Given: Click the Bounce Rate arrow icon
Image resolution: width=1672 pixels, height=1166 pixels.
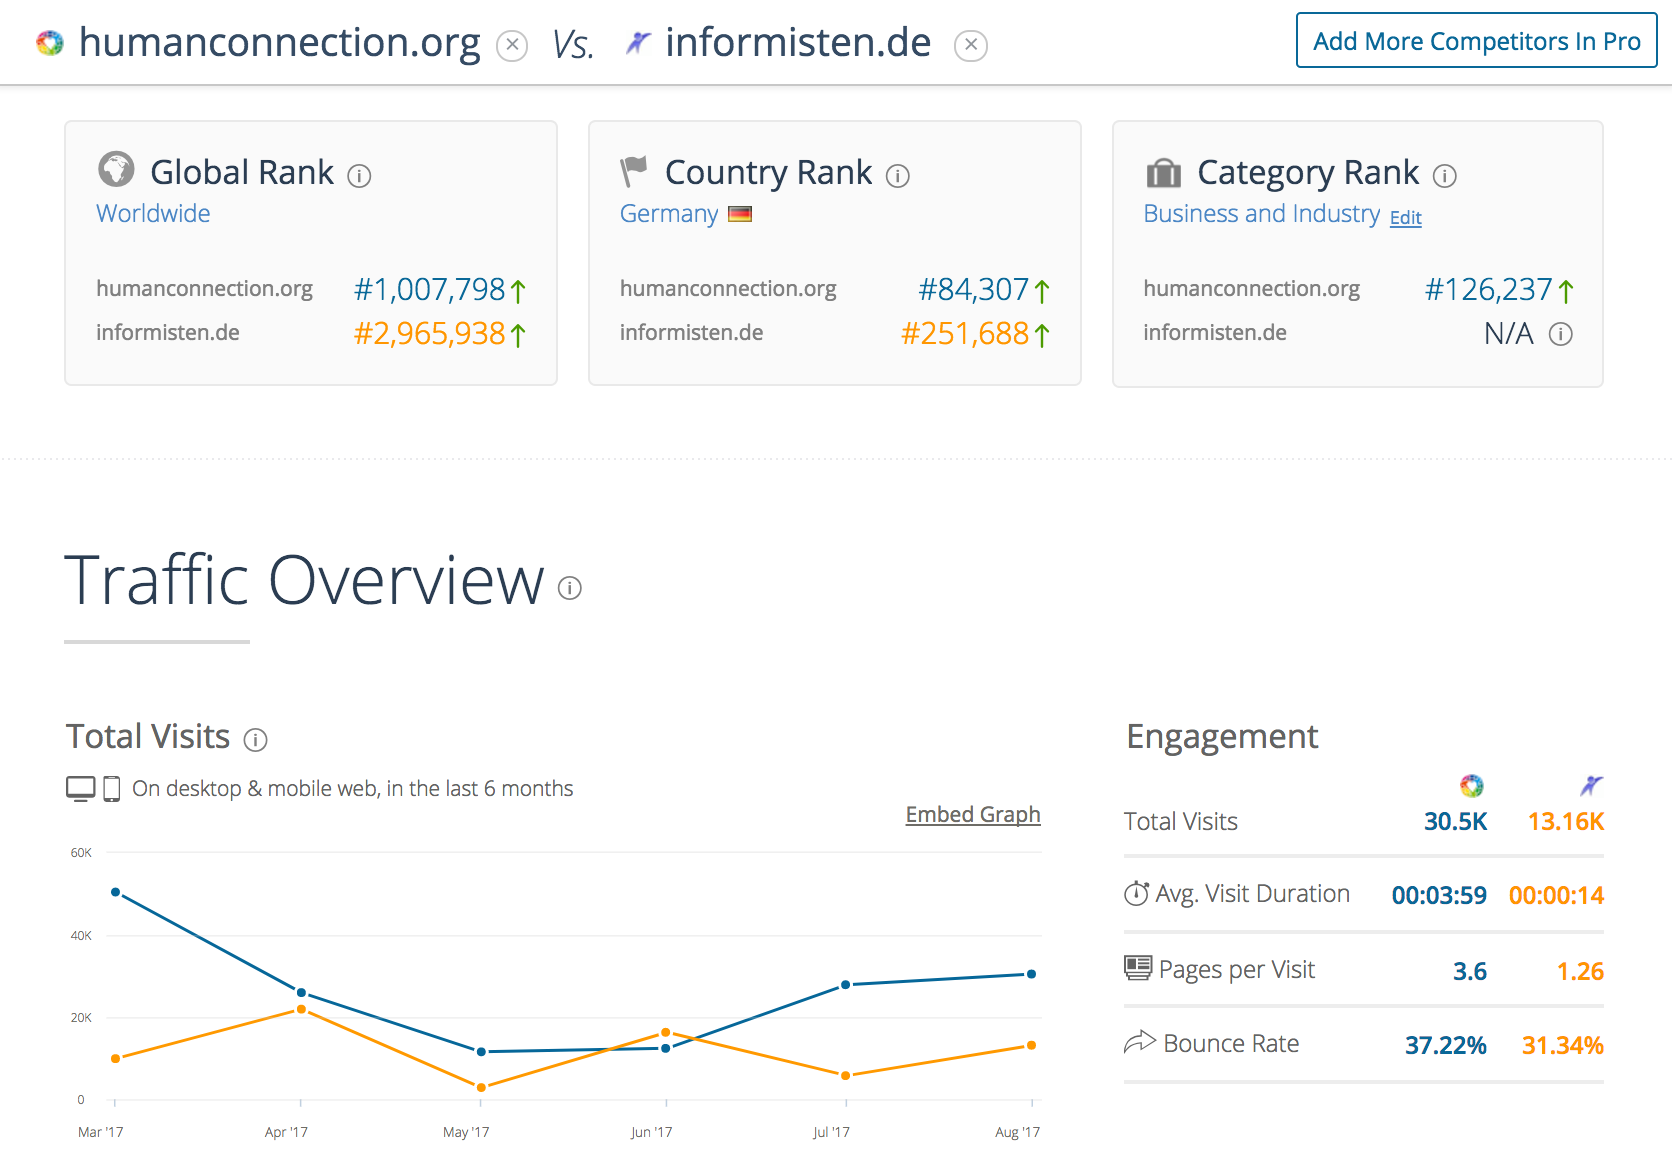Looking at the screenshot, I should 1140,1042.
